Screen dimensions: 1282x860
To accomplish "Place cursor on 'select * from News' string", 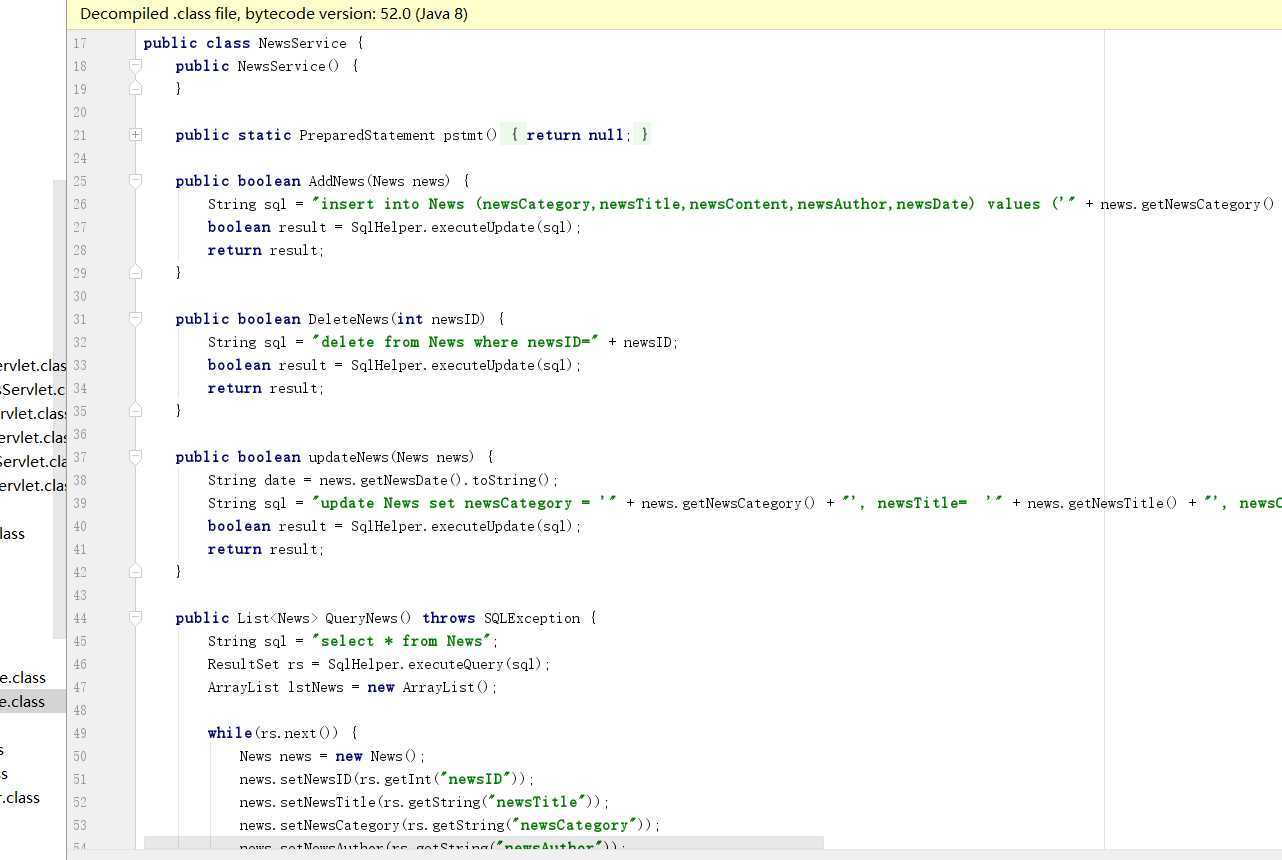I will 402,641.
